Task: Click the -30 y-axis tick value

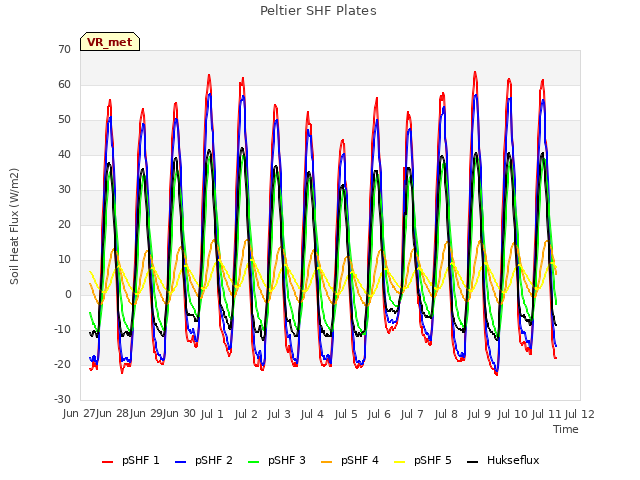Action: tap(63, 400)
